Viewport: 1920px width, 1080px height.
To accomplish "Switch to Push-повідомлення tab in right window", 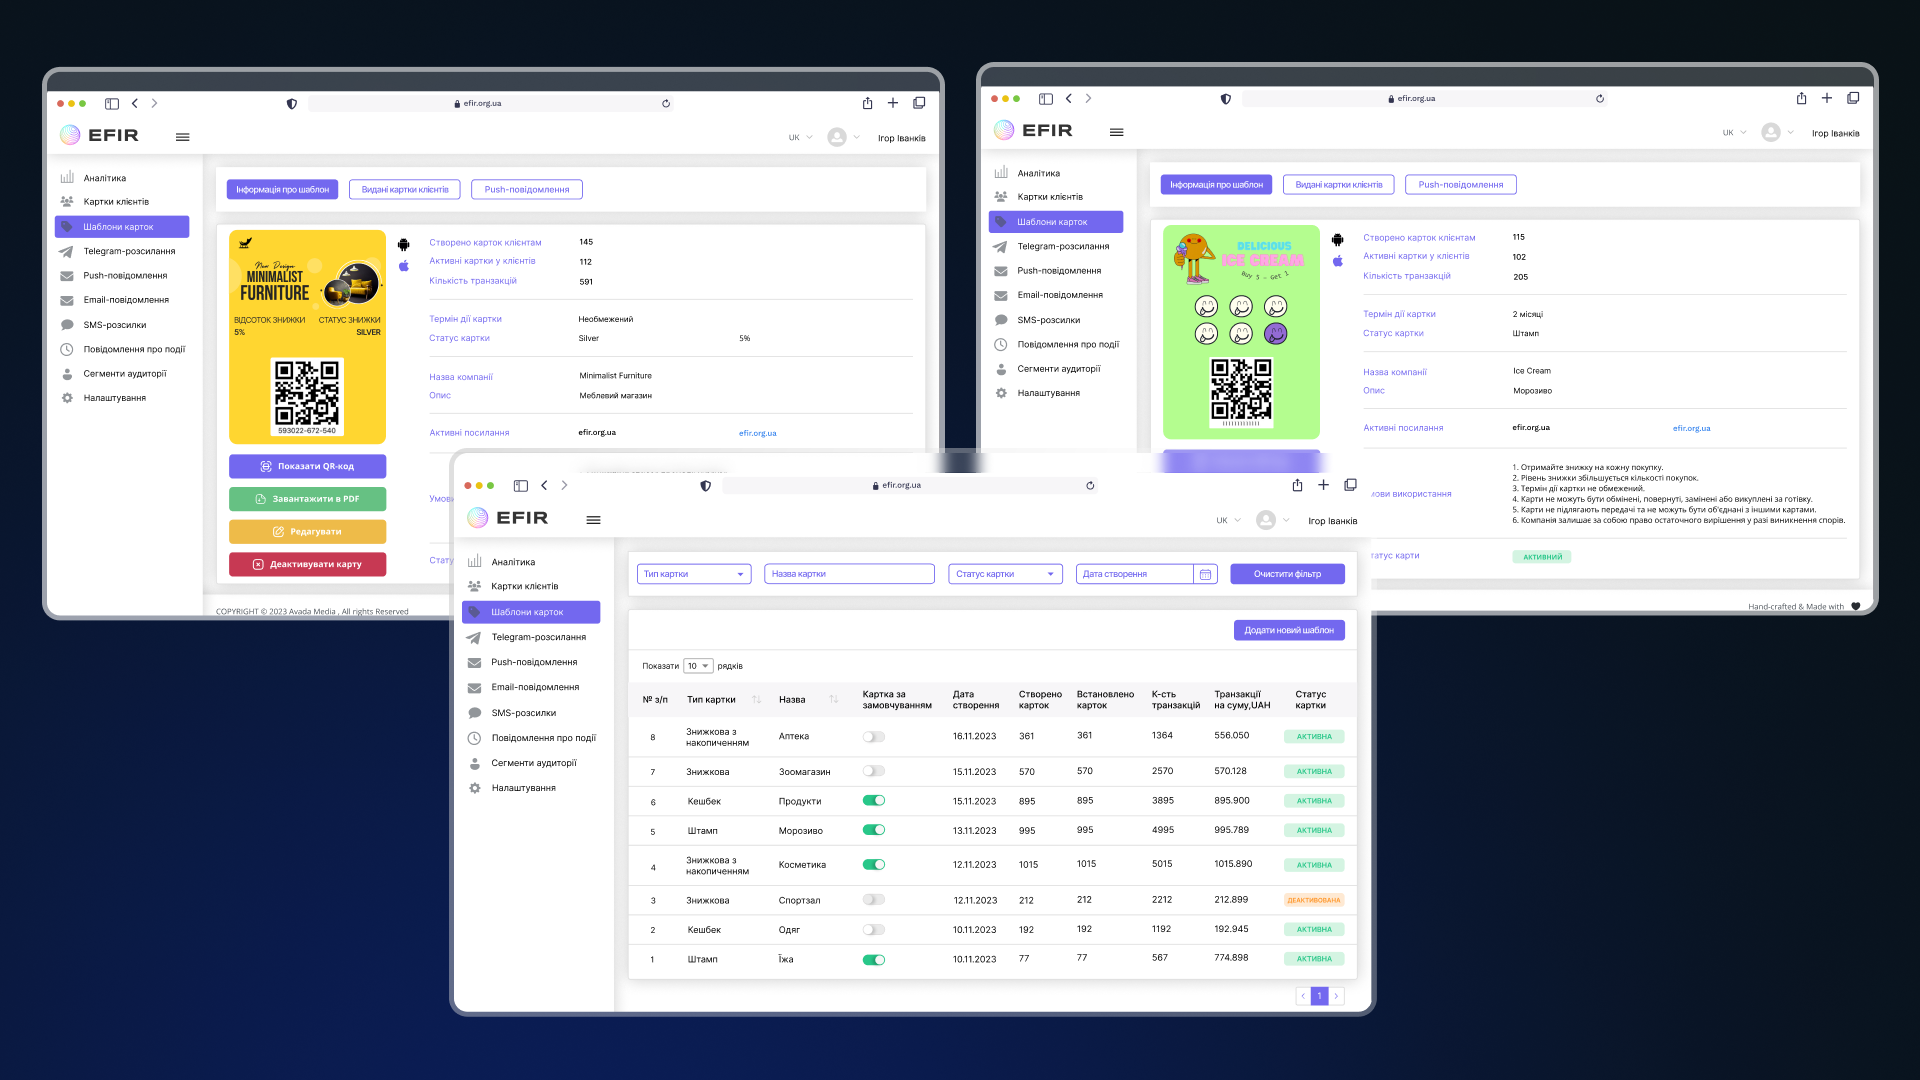I will point(1461,185).
